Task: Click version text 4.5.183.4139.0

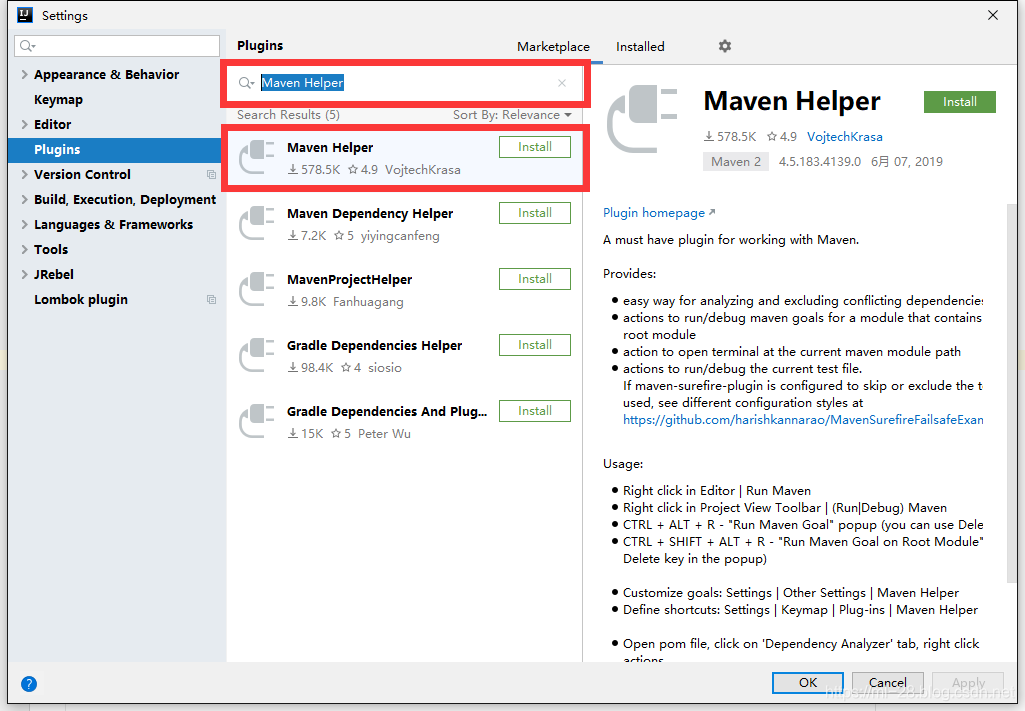Action: tap(820, 161)
